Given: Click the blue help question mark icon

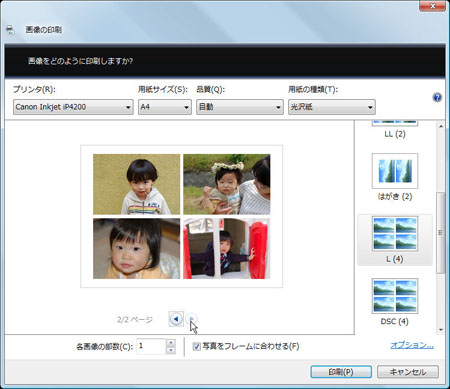Looking at the screenshot, I should click(x=437, y=97).
